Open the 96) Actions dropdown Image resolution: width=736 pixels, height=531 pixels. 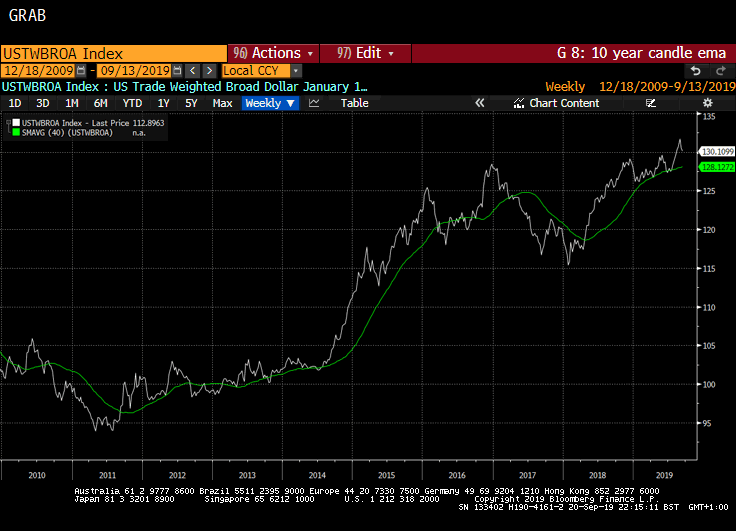(273, 53)
